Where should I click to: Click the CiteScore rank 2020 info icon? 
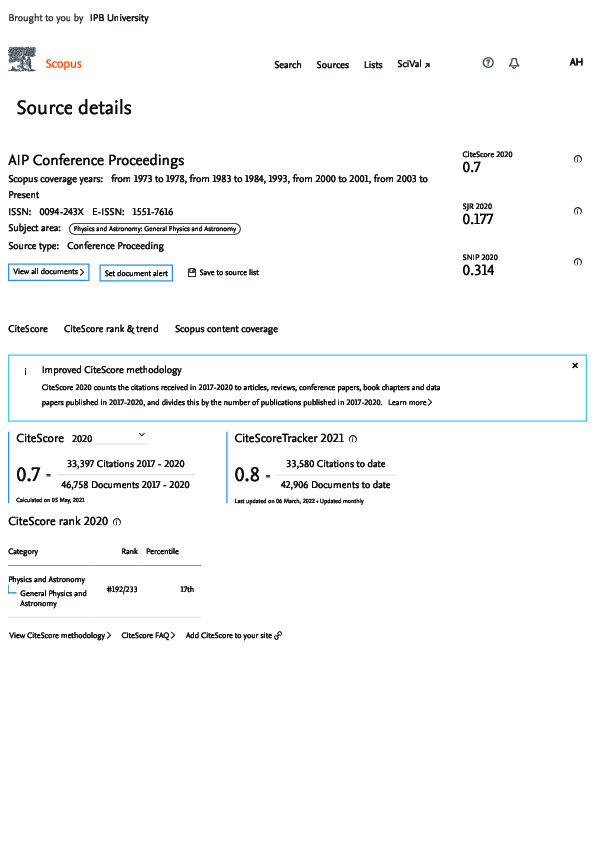click(x=117, y=521)
